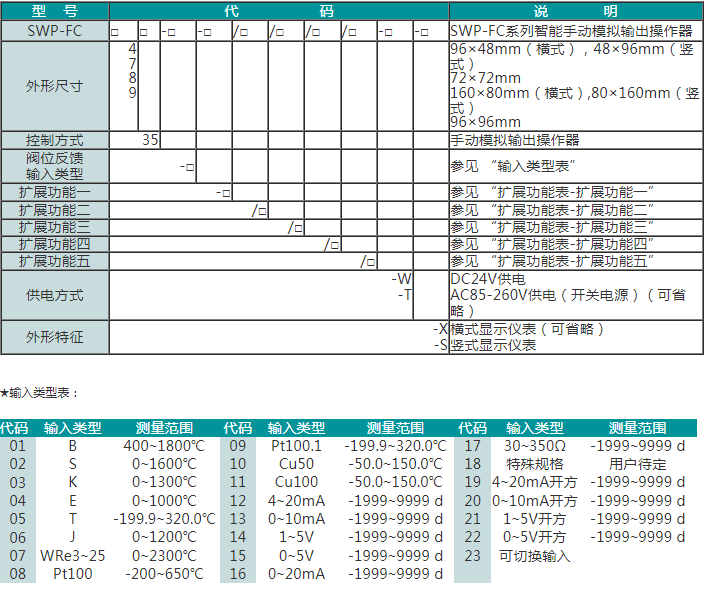Click code '02' in input type table

(18, 464)
